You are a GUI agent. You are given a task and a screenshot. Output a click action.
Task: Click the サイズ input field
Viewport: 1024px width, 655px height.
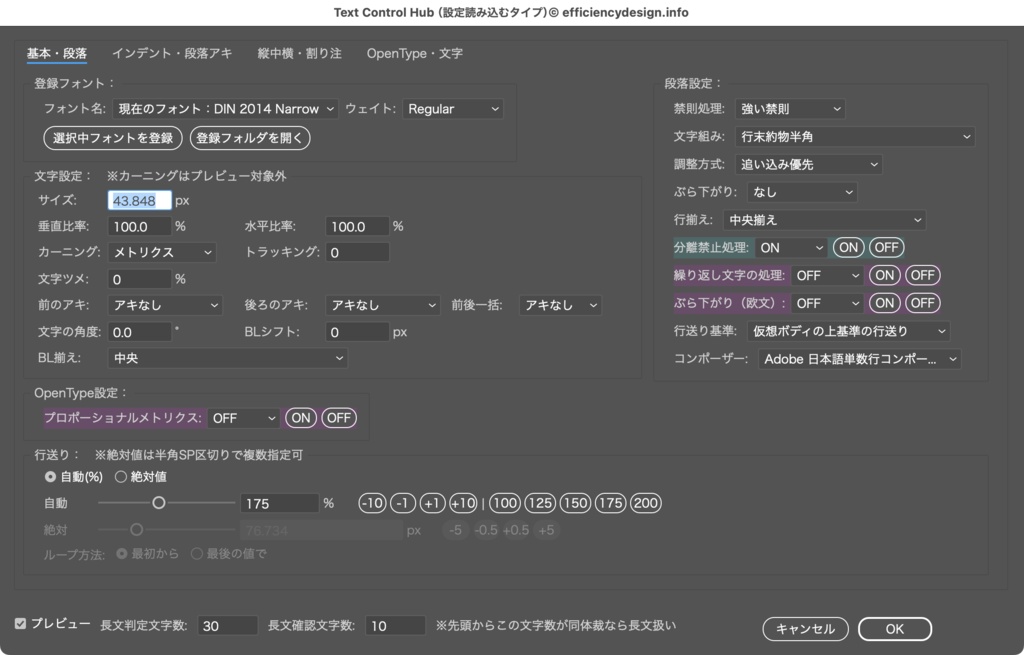coord(140,200)
